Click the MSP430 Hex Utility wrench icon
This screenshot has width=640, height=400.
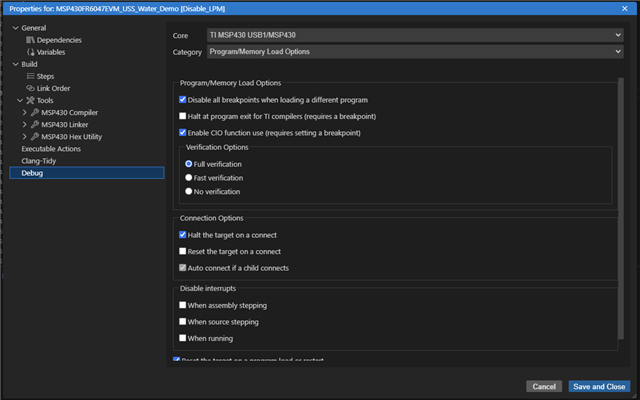35,136
